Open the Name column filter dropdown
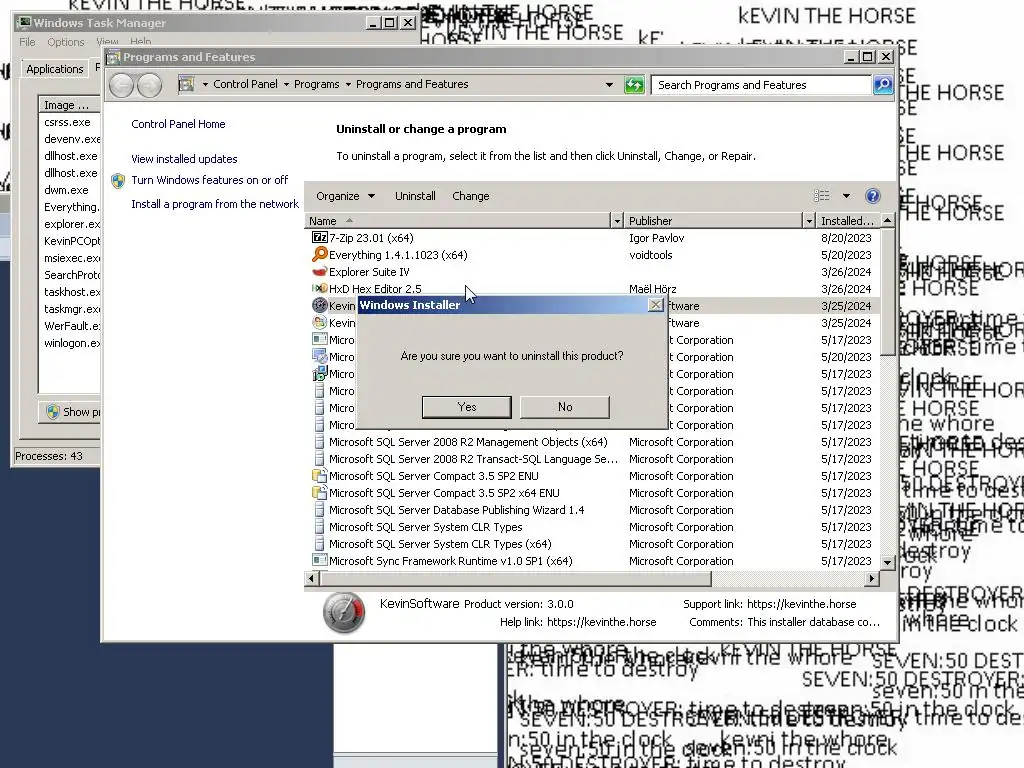This screenshot has height=768, width=1024. (x=616, y=221)
